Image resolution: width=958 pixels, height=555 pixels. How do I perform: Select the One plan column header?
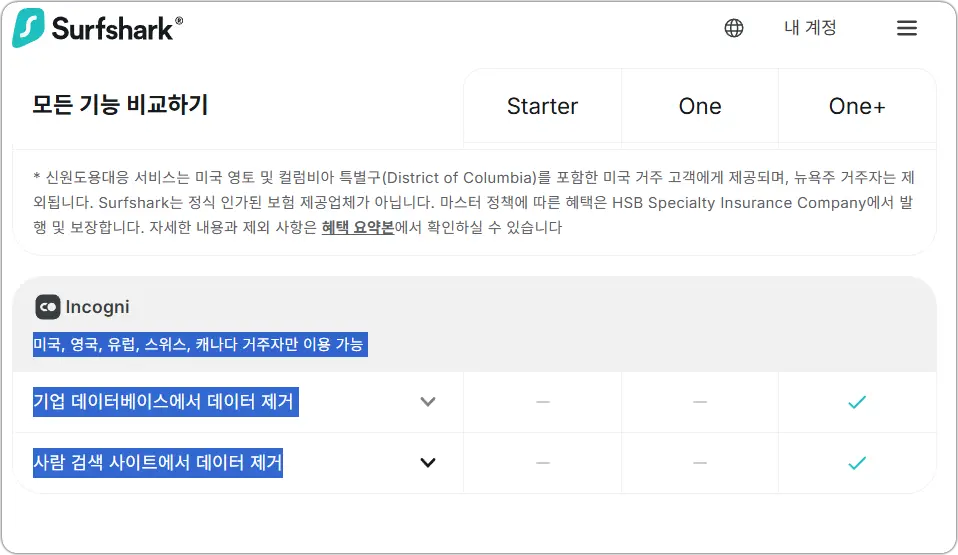[700, 106]
